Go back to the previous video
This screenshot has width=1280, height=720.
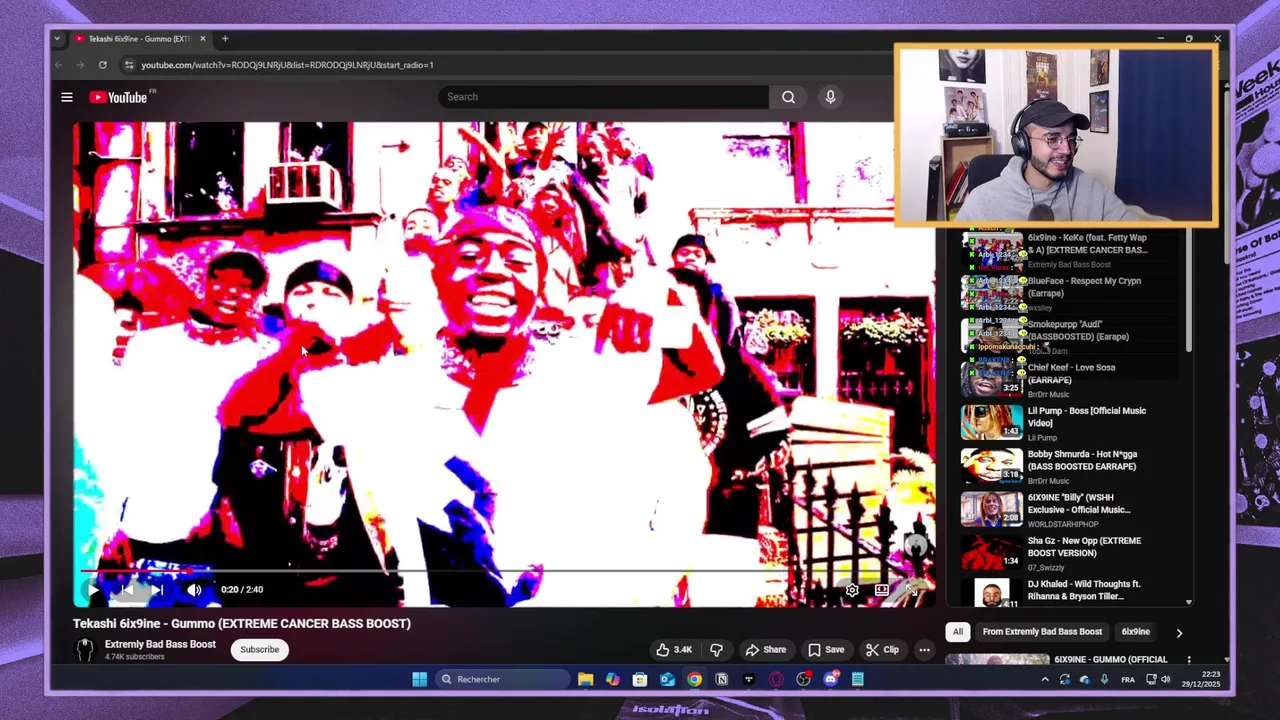point(125,590)
